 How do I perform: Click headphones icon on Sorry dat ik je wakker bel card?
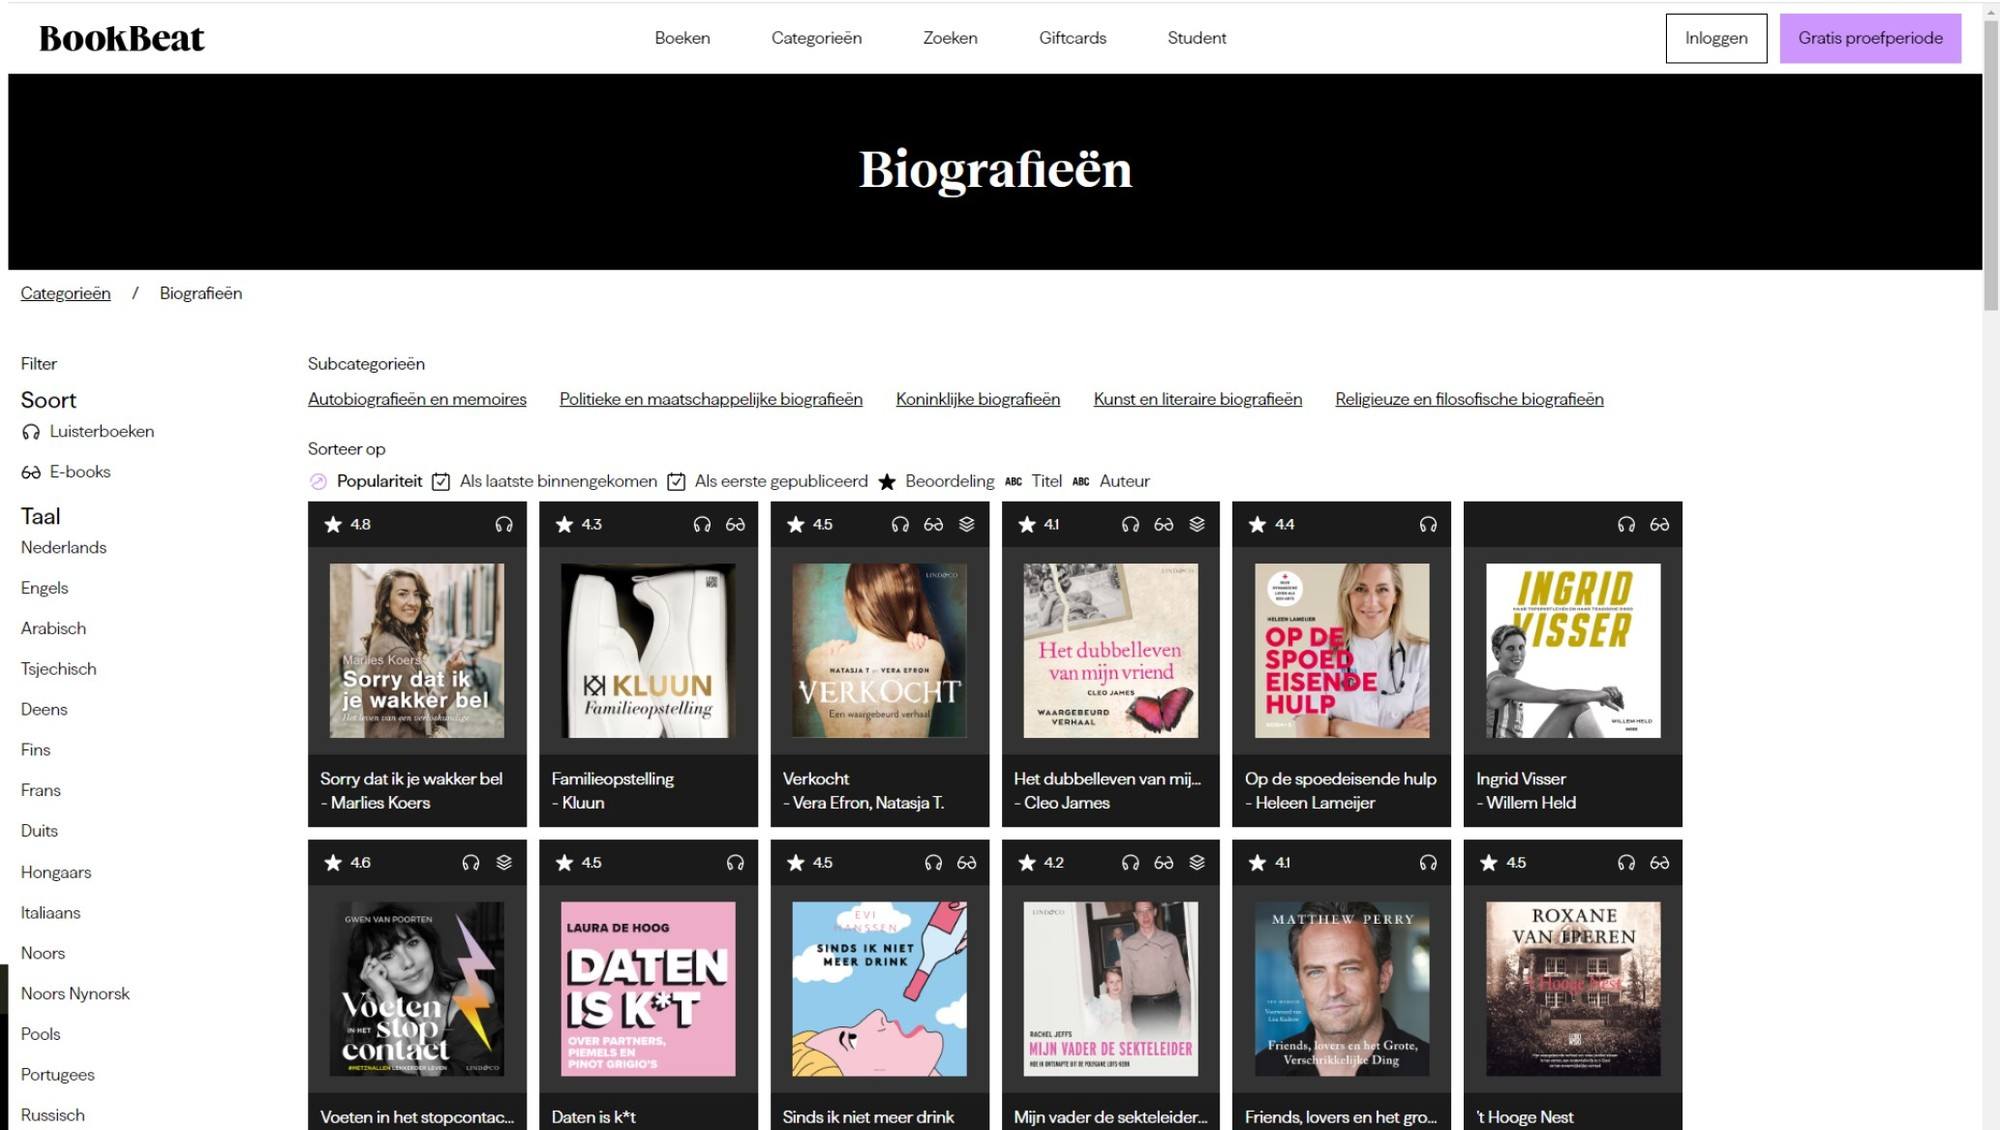tap(504, 524)
